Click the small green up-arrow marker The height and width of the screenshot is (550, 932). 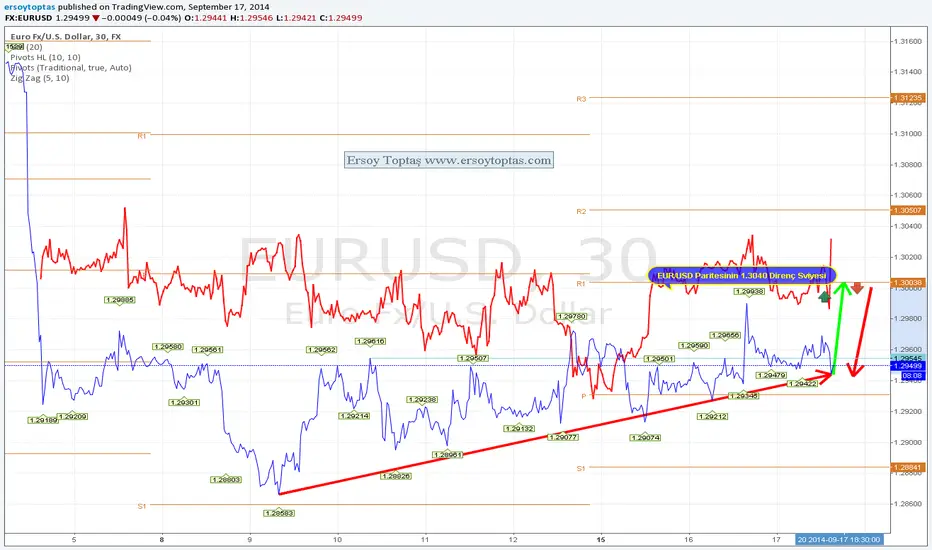tap(824, 296)
